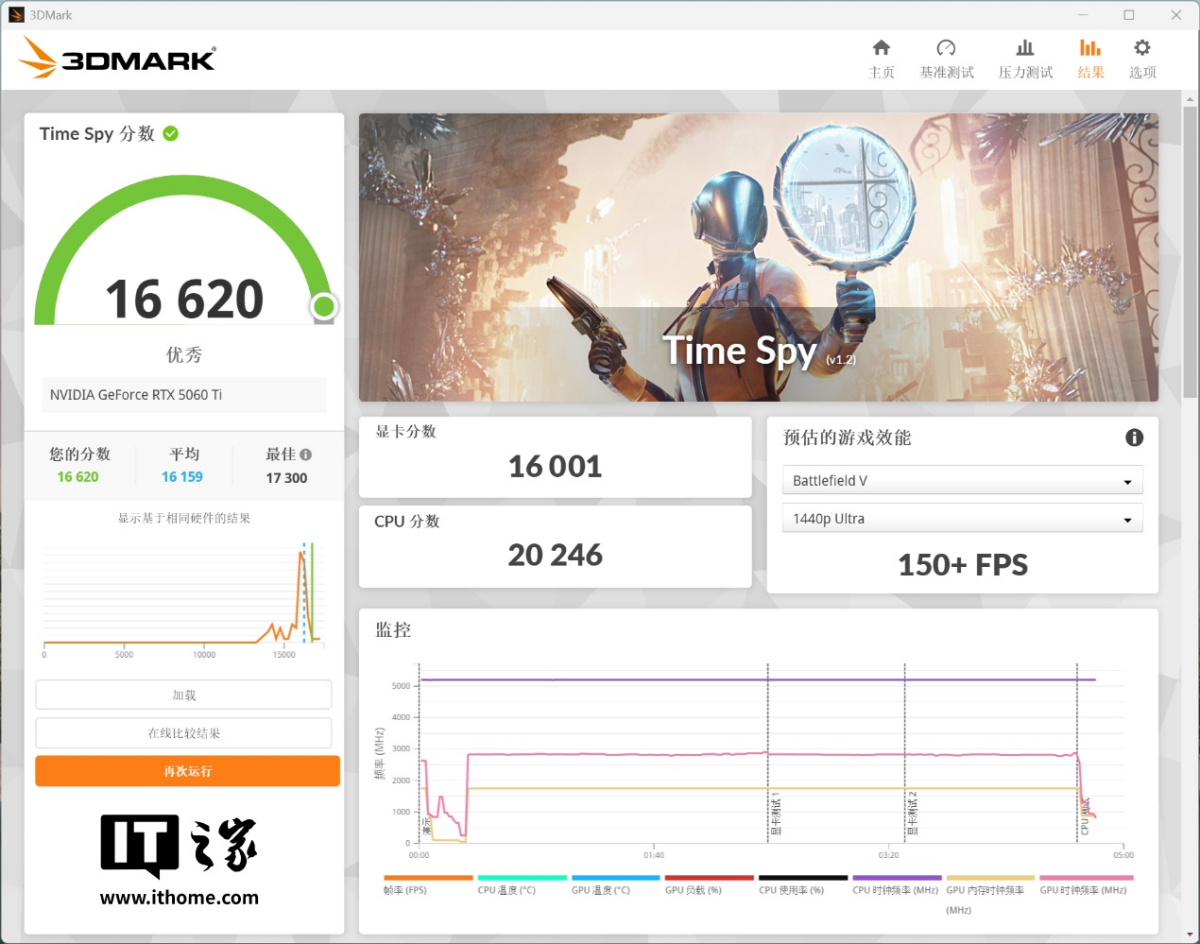Click the vertical scrollbar on right
The width and height of the screenshot is (1200, 944).
pyautogui.click(x=1188, y=250)
